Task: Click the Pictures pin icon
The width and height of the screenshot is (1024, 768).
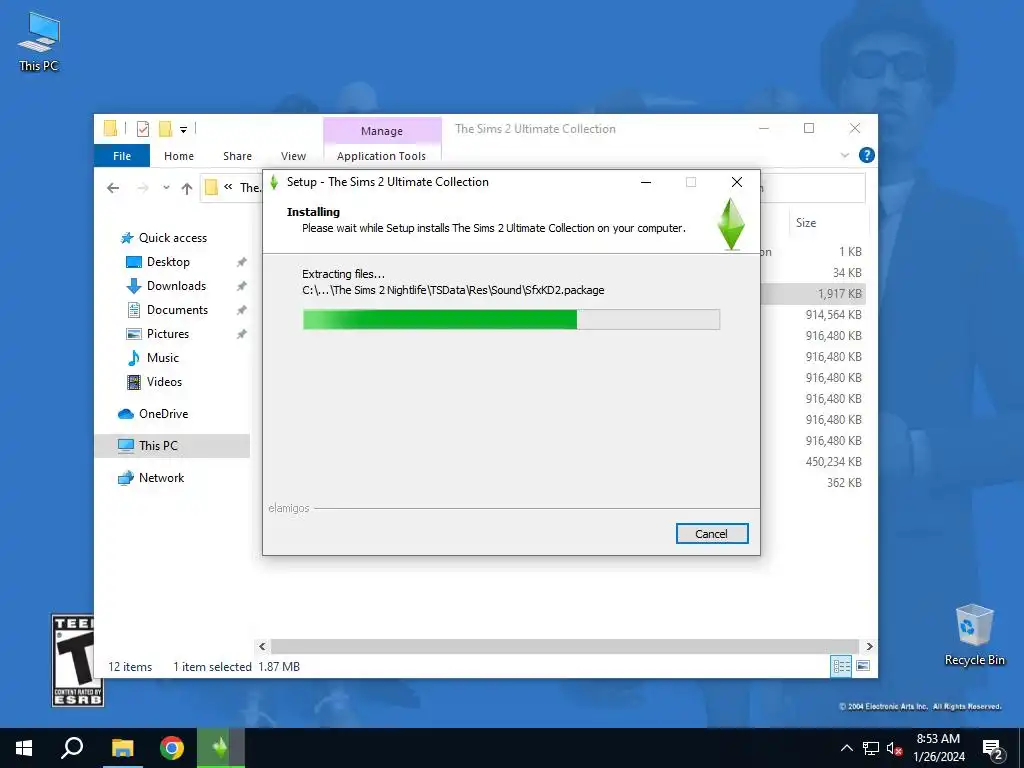Action: tap(242, 334)
